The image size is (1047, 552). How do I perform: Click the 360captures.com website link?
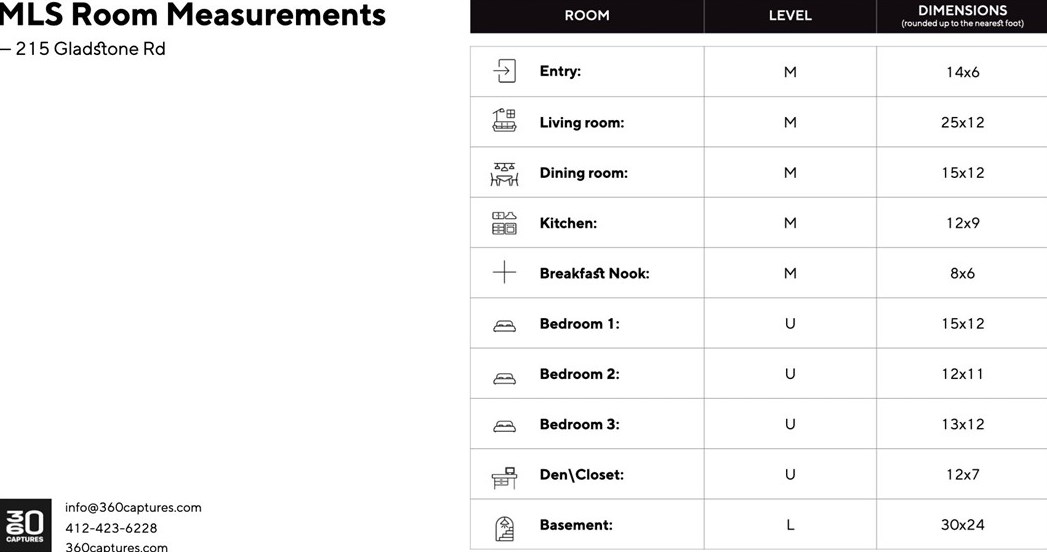(x=116, y=547)
